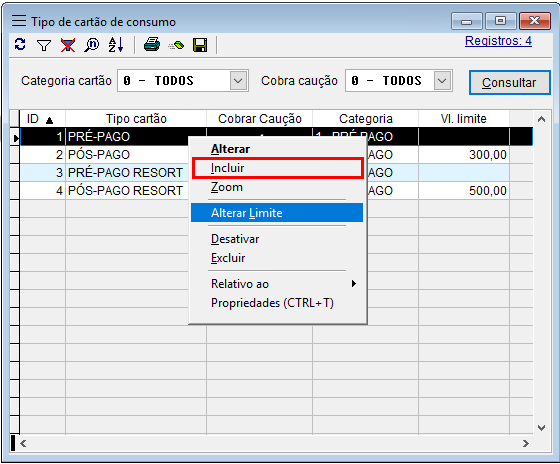
Task: Open the filter funnel icon
Action: point(44,45)
